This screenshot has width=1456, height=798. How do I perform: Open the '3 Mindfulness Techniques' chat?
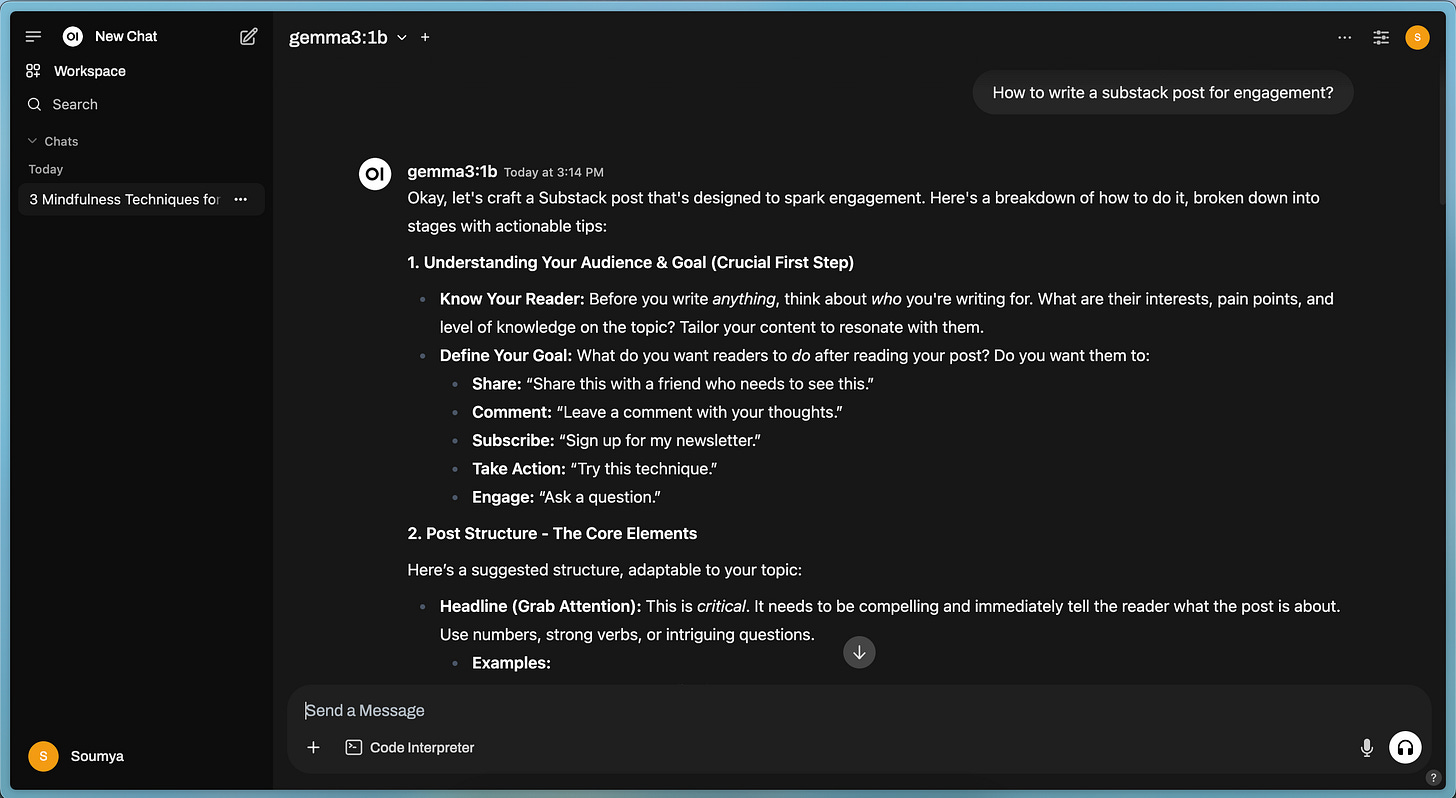[x=124, y=199]
